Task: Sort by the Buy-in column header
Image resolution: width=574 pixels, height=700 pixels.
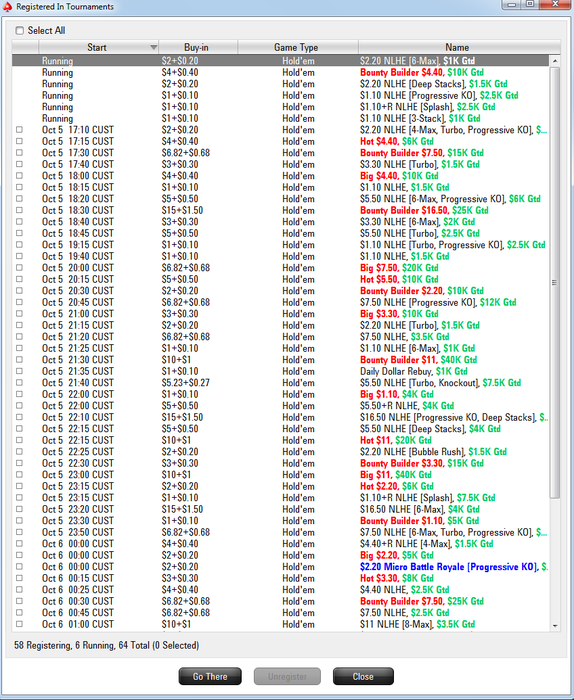Action: 198,47
